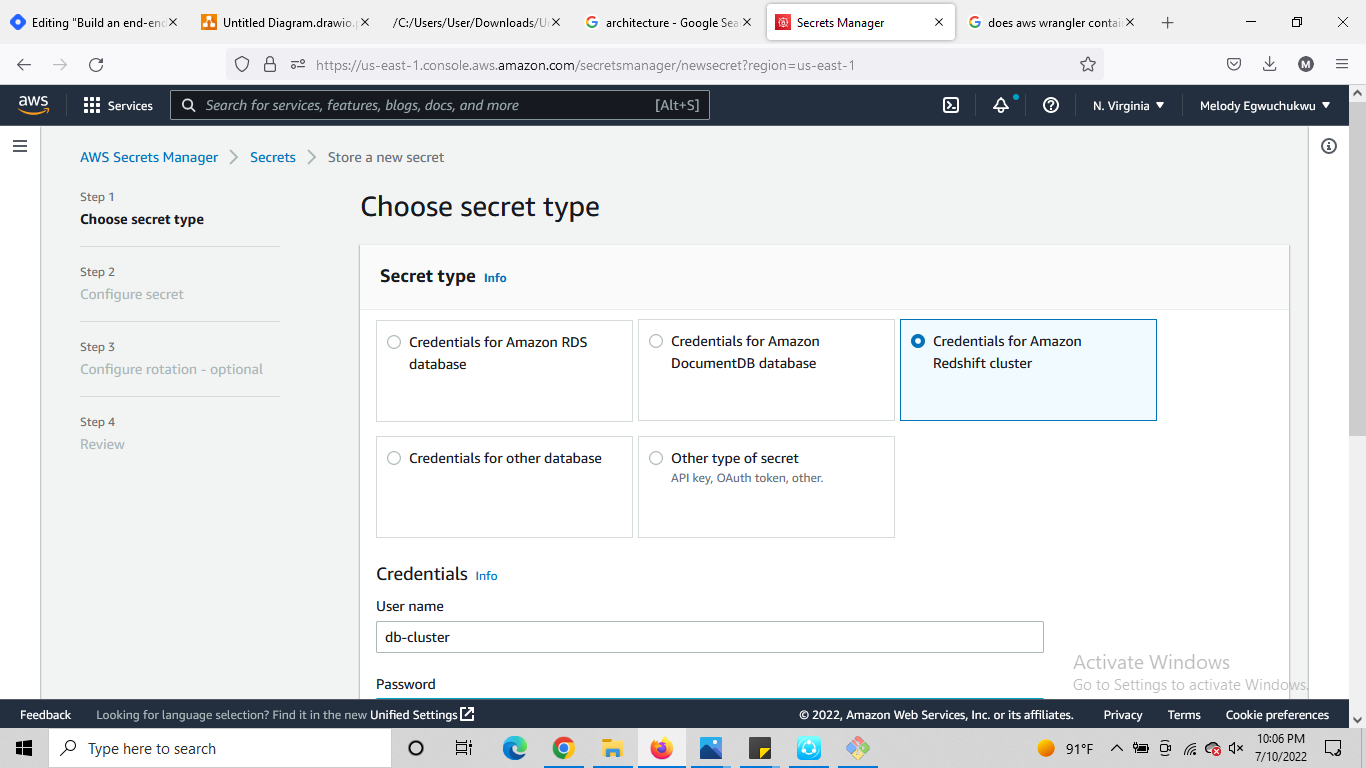Screen dimensions: 1366x768
Task: Click the User name field
Action: (x=710, y=637)
